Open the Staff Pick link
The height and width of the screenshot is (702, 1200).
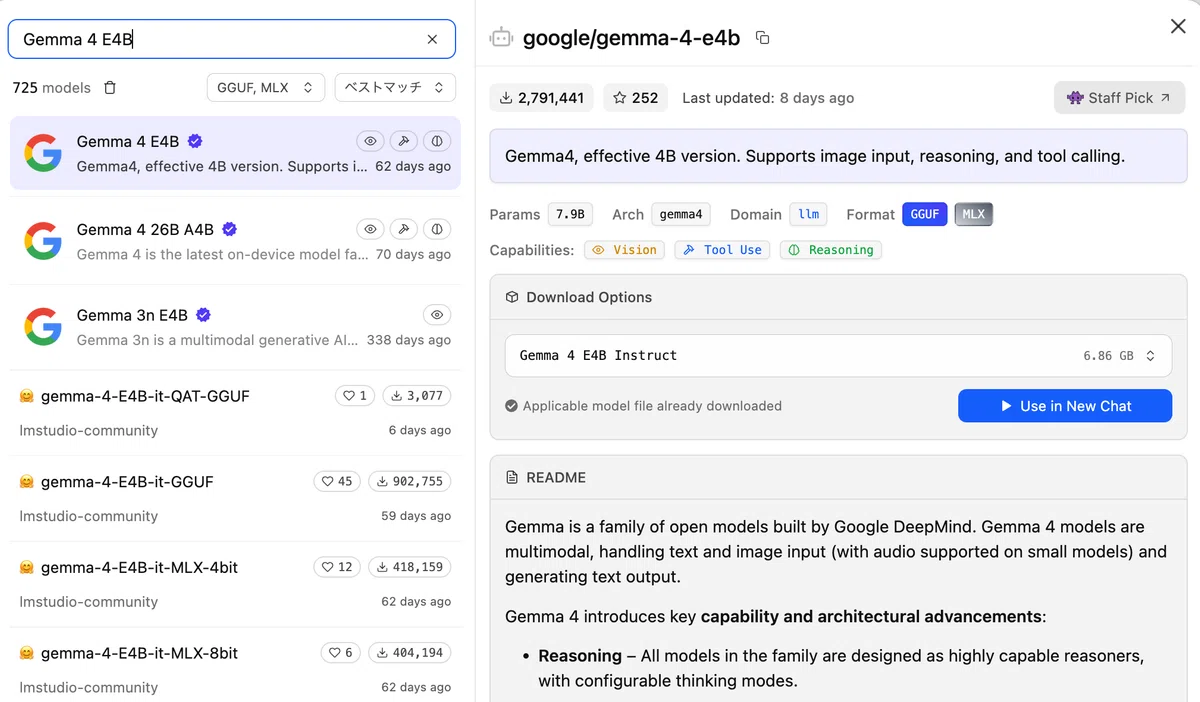[x=1119, y=98]
